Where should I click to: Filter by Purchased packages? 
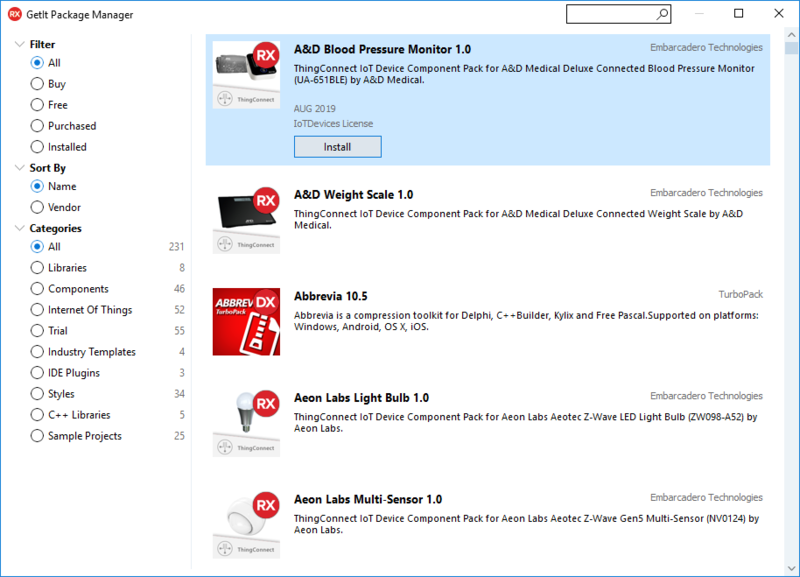click(x=37, y=126)
